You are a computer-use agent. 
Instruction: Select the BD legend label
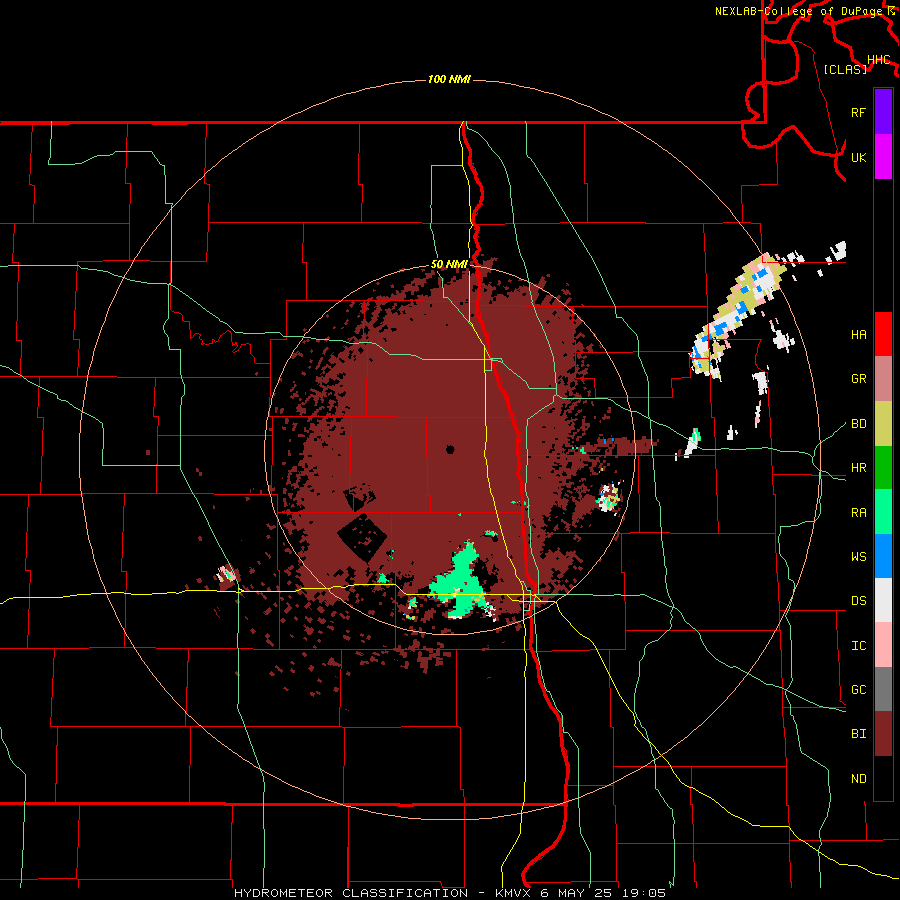[858, 424]
